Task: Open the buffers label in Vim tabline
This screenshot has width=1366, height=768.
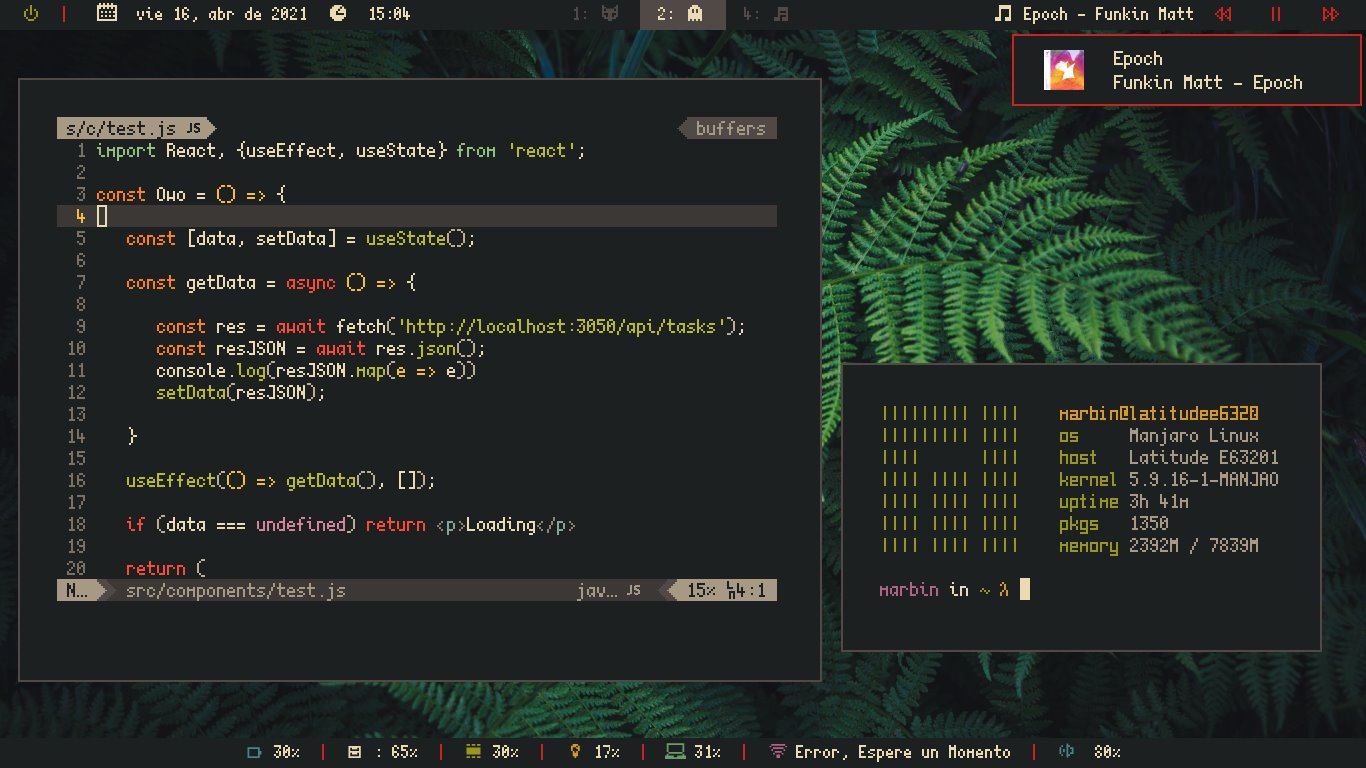Action: pos(730,129)
